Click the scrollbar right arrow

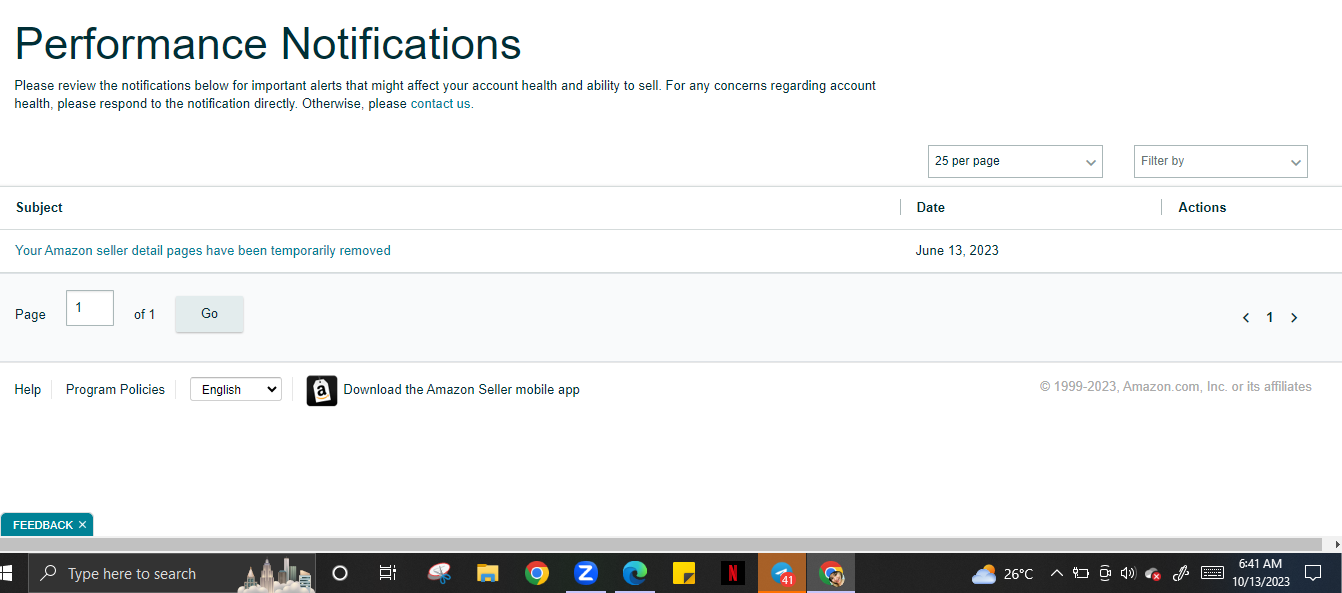click(1337, 544)
